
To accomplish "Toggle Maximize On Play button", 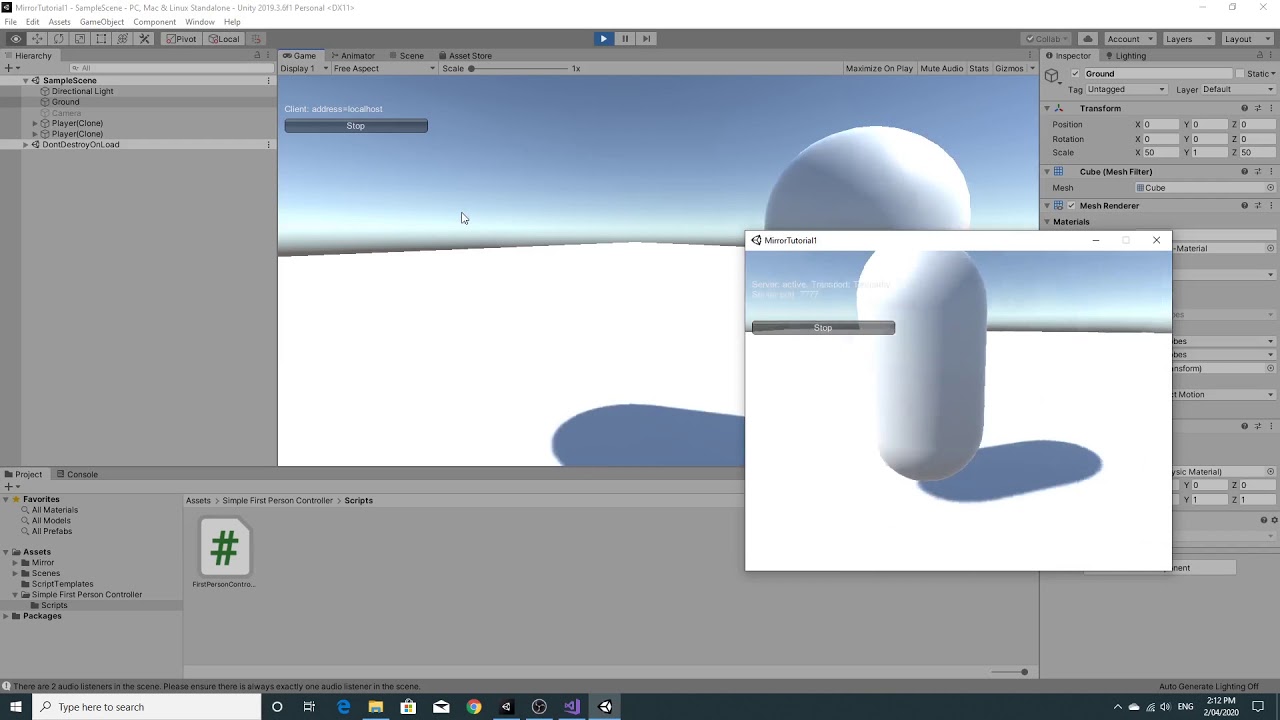I will [x=878, y=69].
